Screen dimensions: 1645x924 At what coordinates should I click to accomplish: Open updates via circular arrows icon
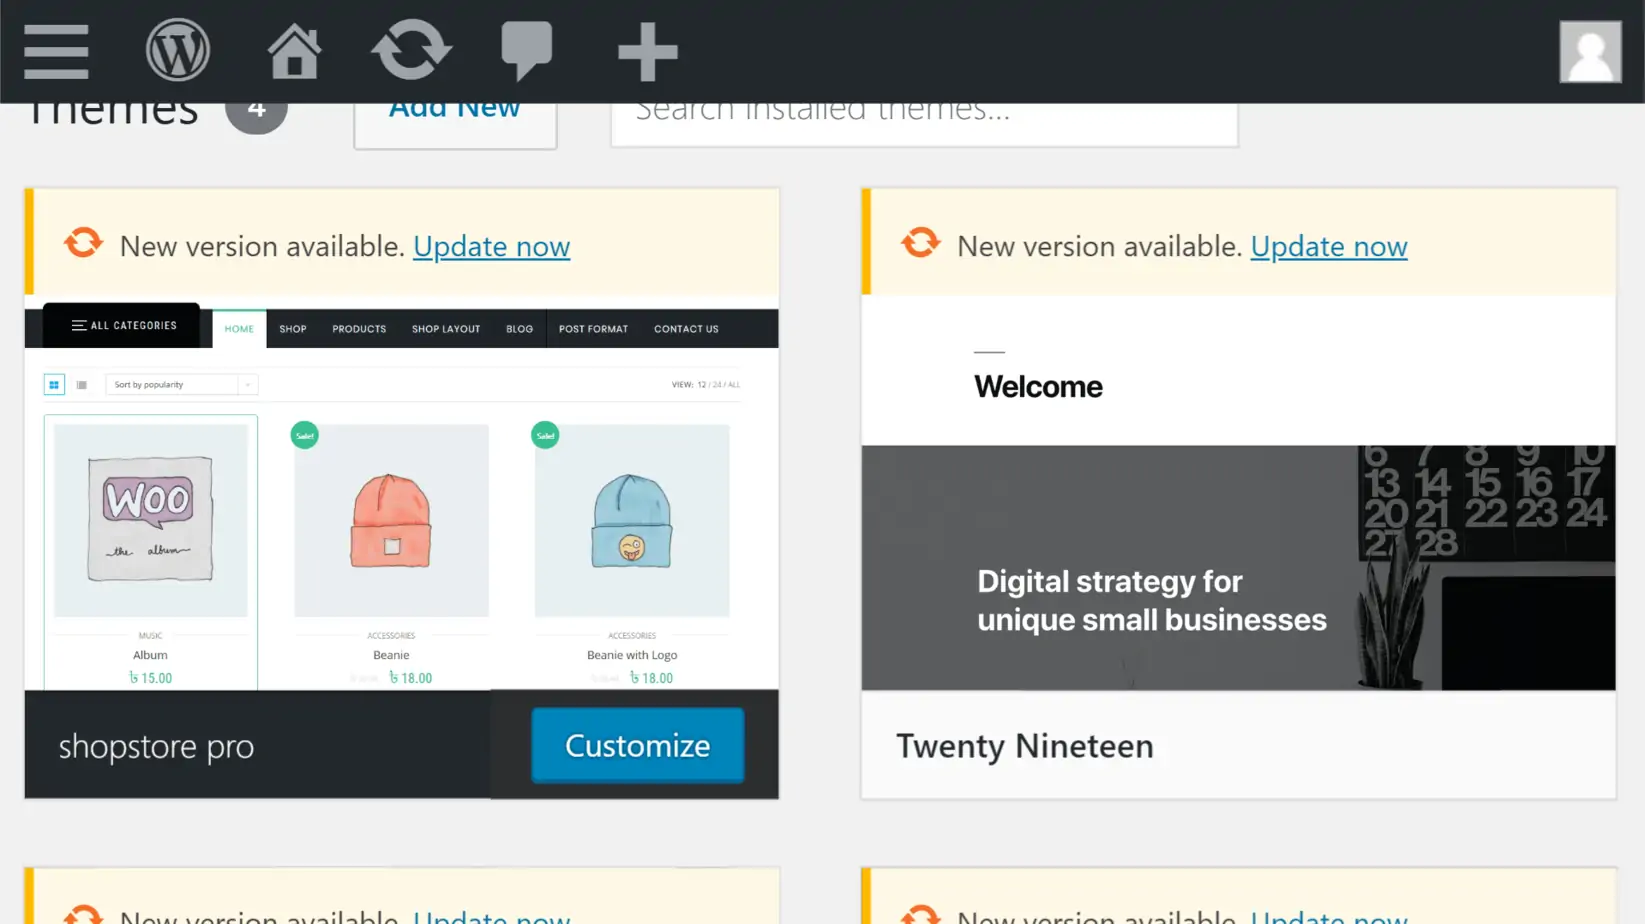pyautogui.click(x=411, y=50)
